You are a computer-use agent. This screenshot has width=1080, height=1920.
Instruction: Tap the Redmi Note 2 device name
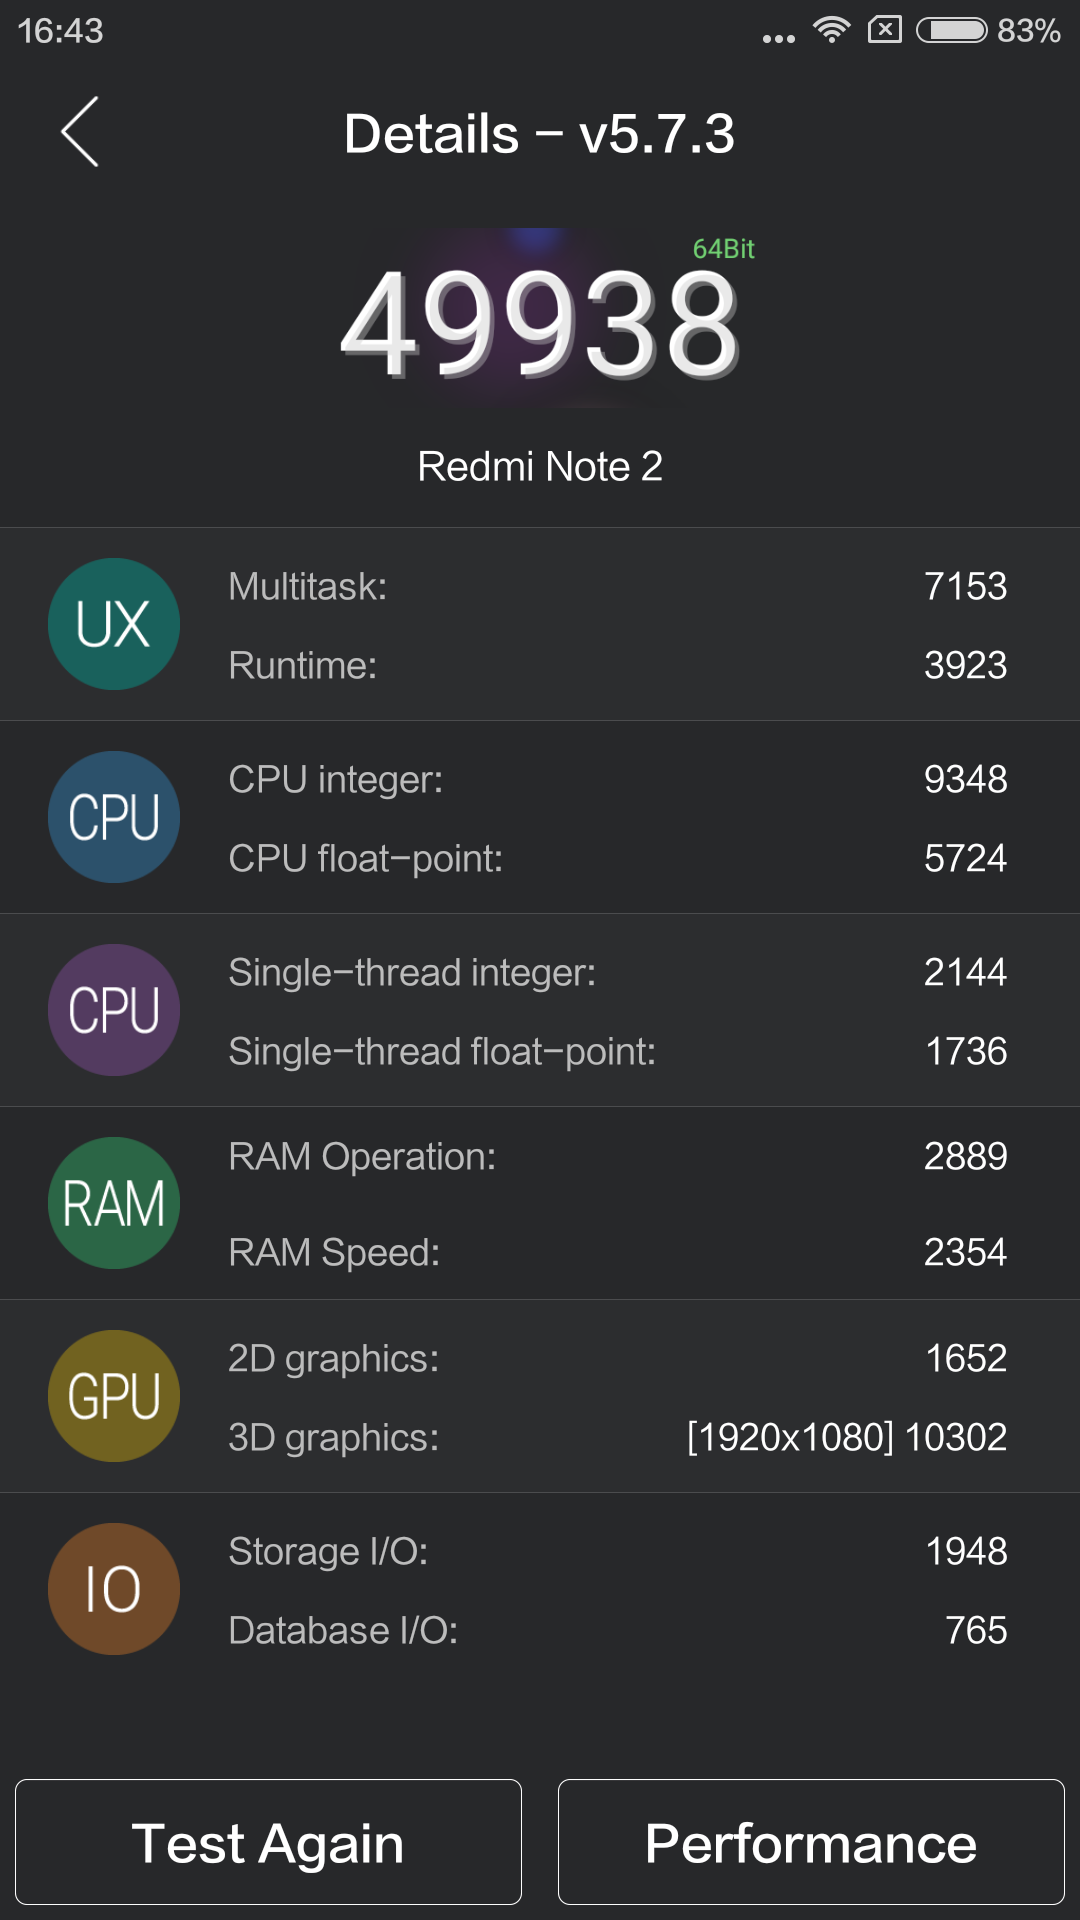(x=540, y=466)
